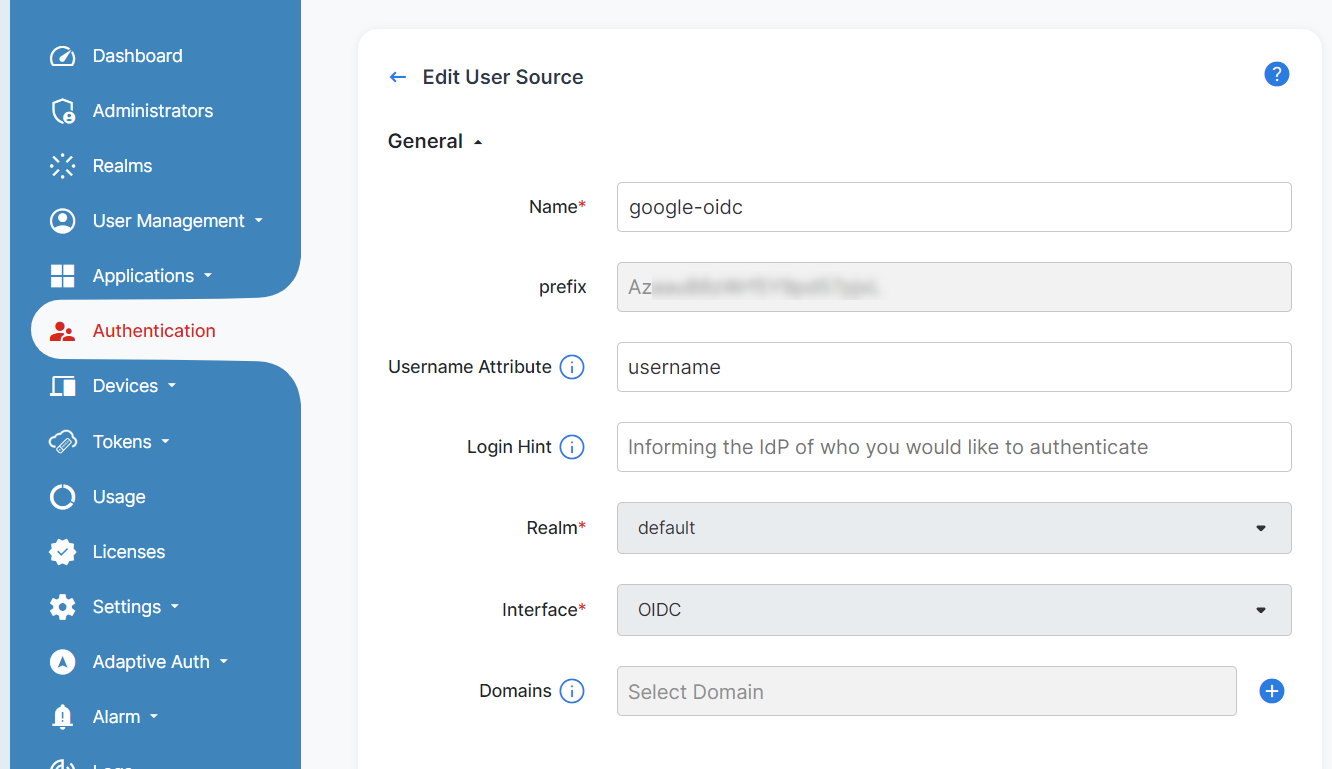Image resolution: width=1332 pixels, height=769 pixels.
Task: Click the Alarm bell icon
Action: tap(62, 716)
